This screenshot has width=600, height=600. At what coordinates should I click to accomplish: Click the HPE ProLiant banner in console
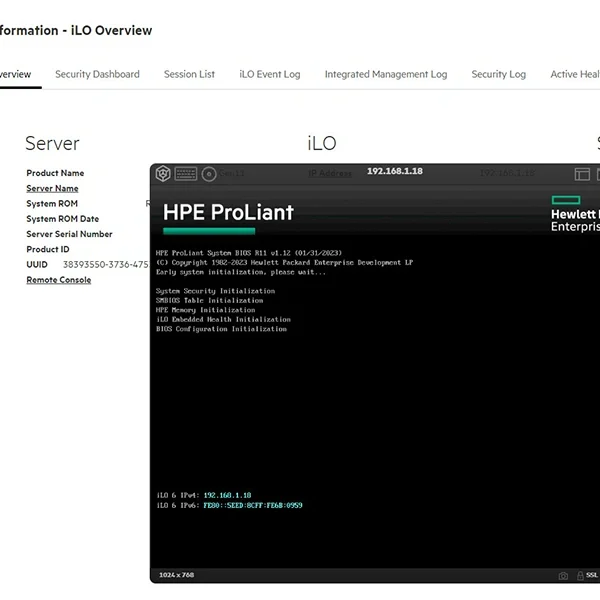point(228,212)
